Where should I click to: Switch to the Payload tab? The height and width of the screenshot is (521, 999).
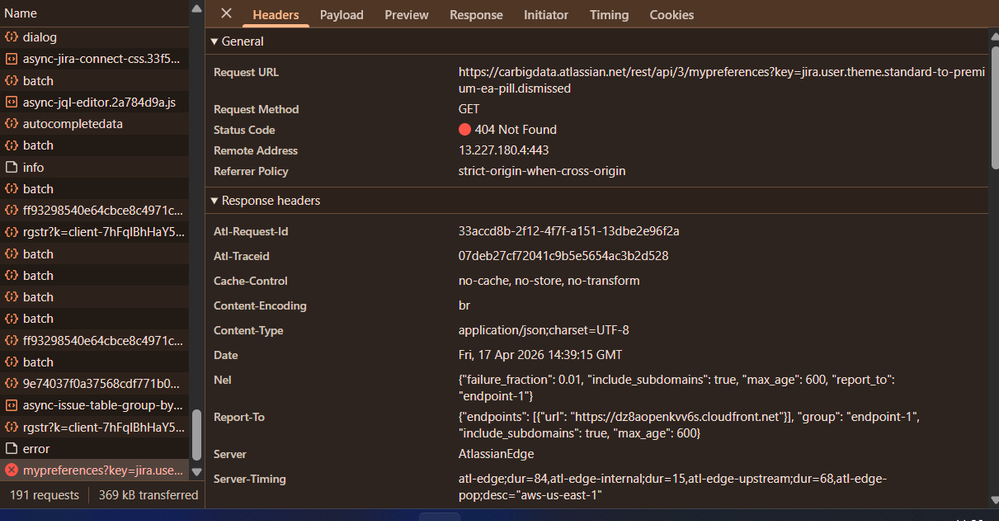tap(341, 15)
